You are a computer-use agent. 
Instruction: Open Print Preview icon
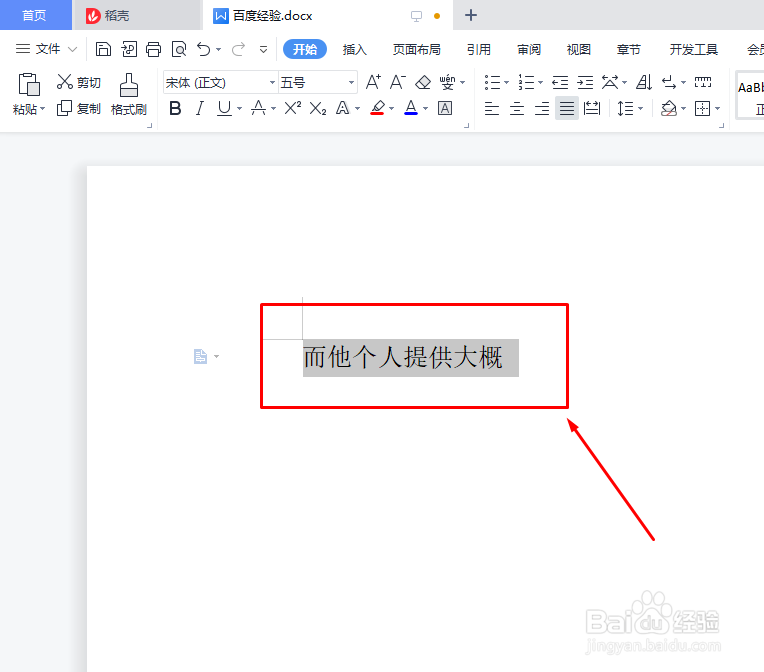point(179,49)
